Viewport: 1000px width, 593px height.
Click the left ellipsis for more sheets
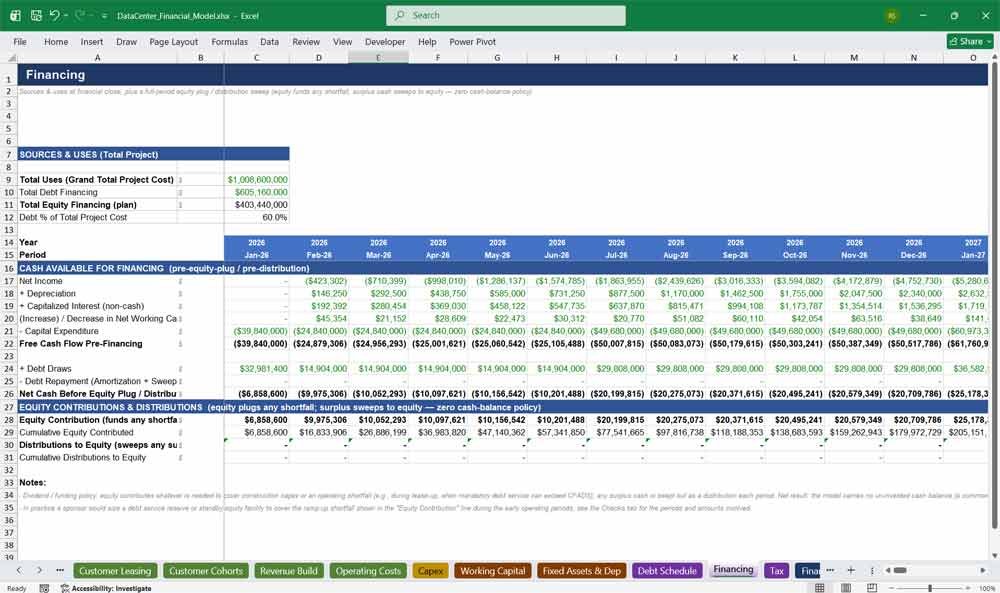[x=60, y=570]
